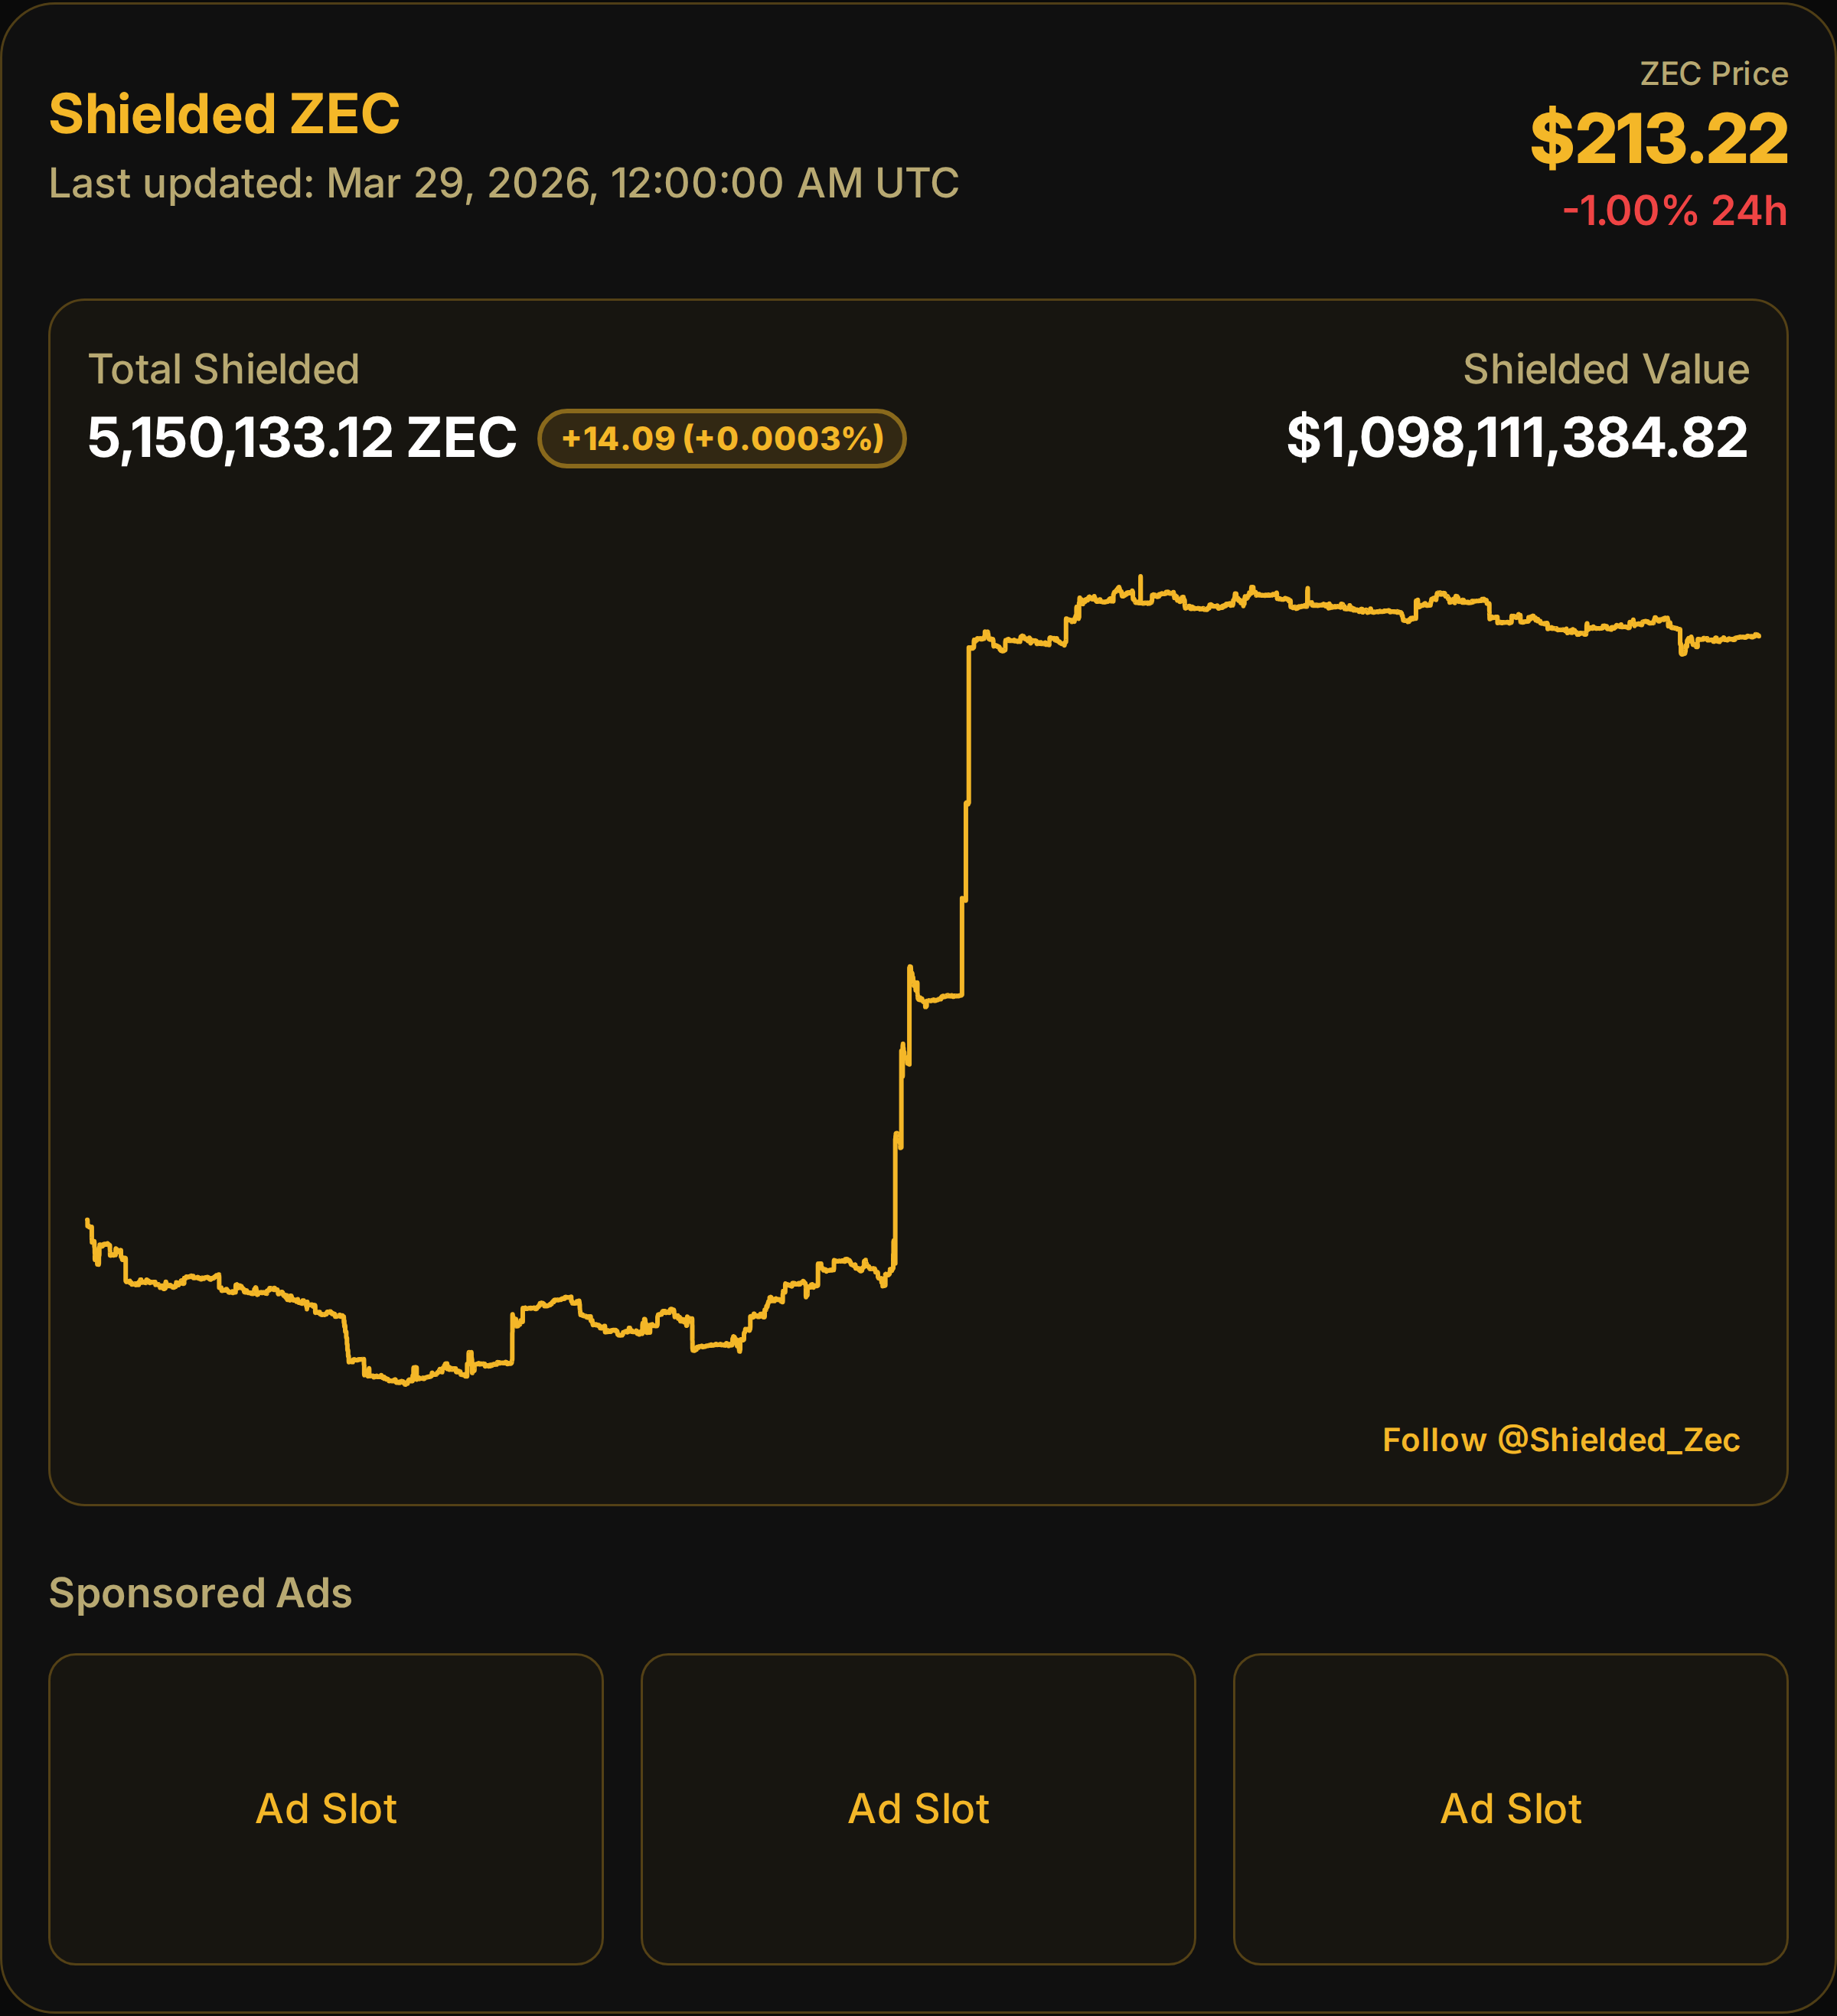Screen dimensions: 1837x2016
Task: Click the $213.22 ZEC price value
Action: pyautogui.click(x=1658, y=138)
